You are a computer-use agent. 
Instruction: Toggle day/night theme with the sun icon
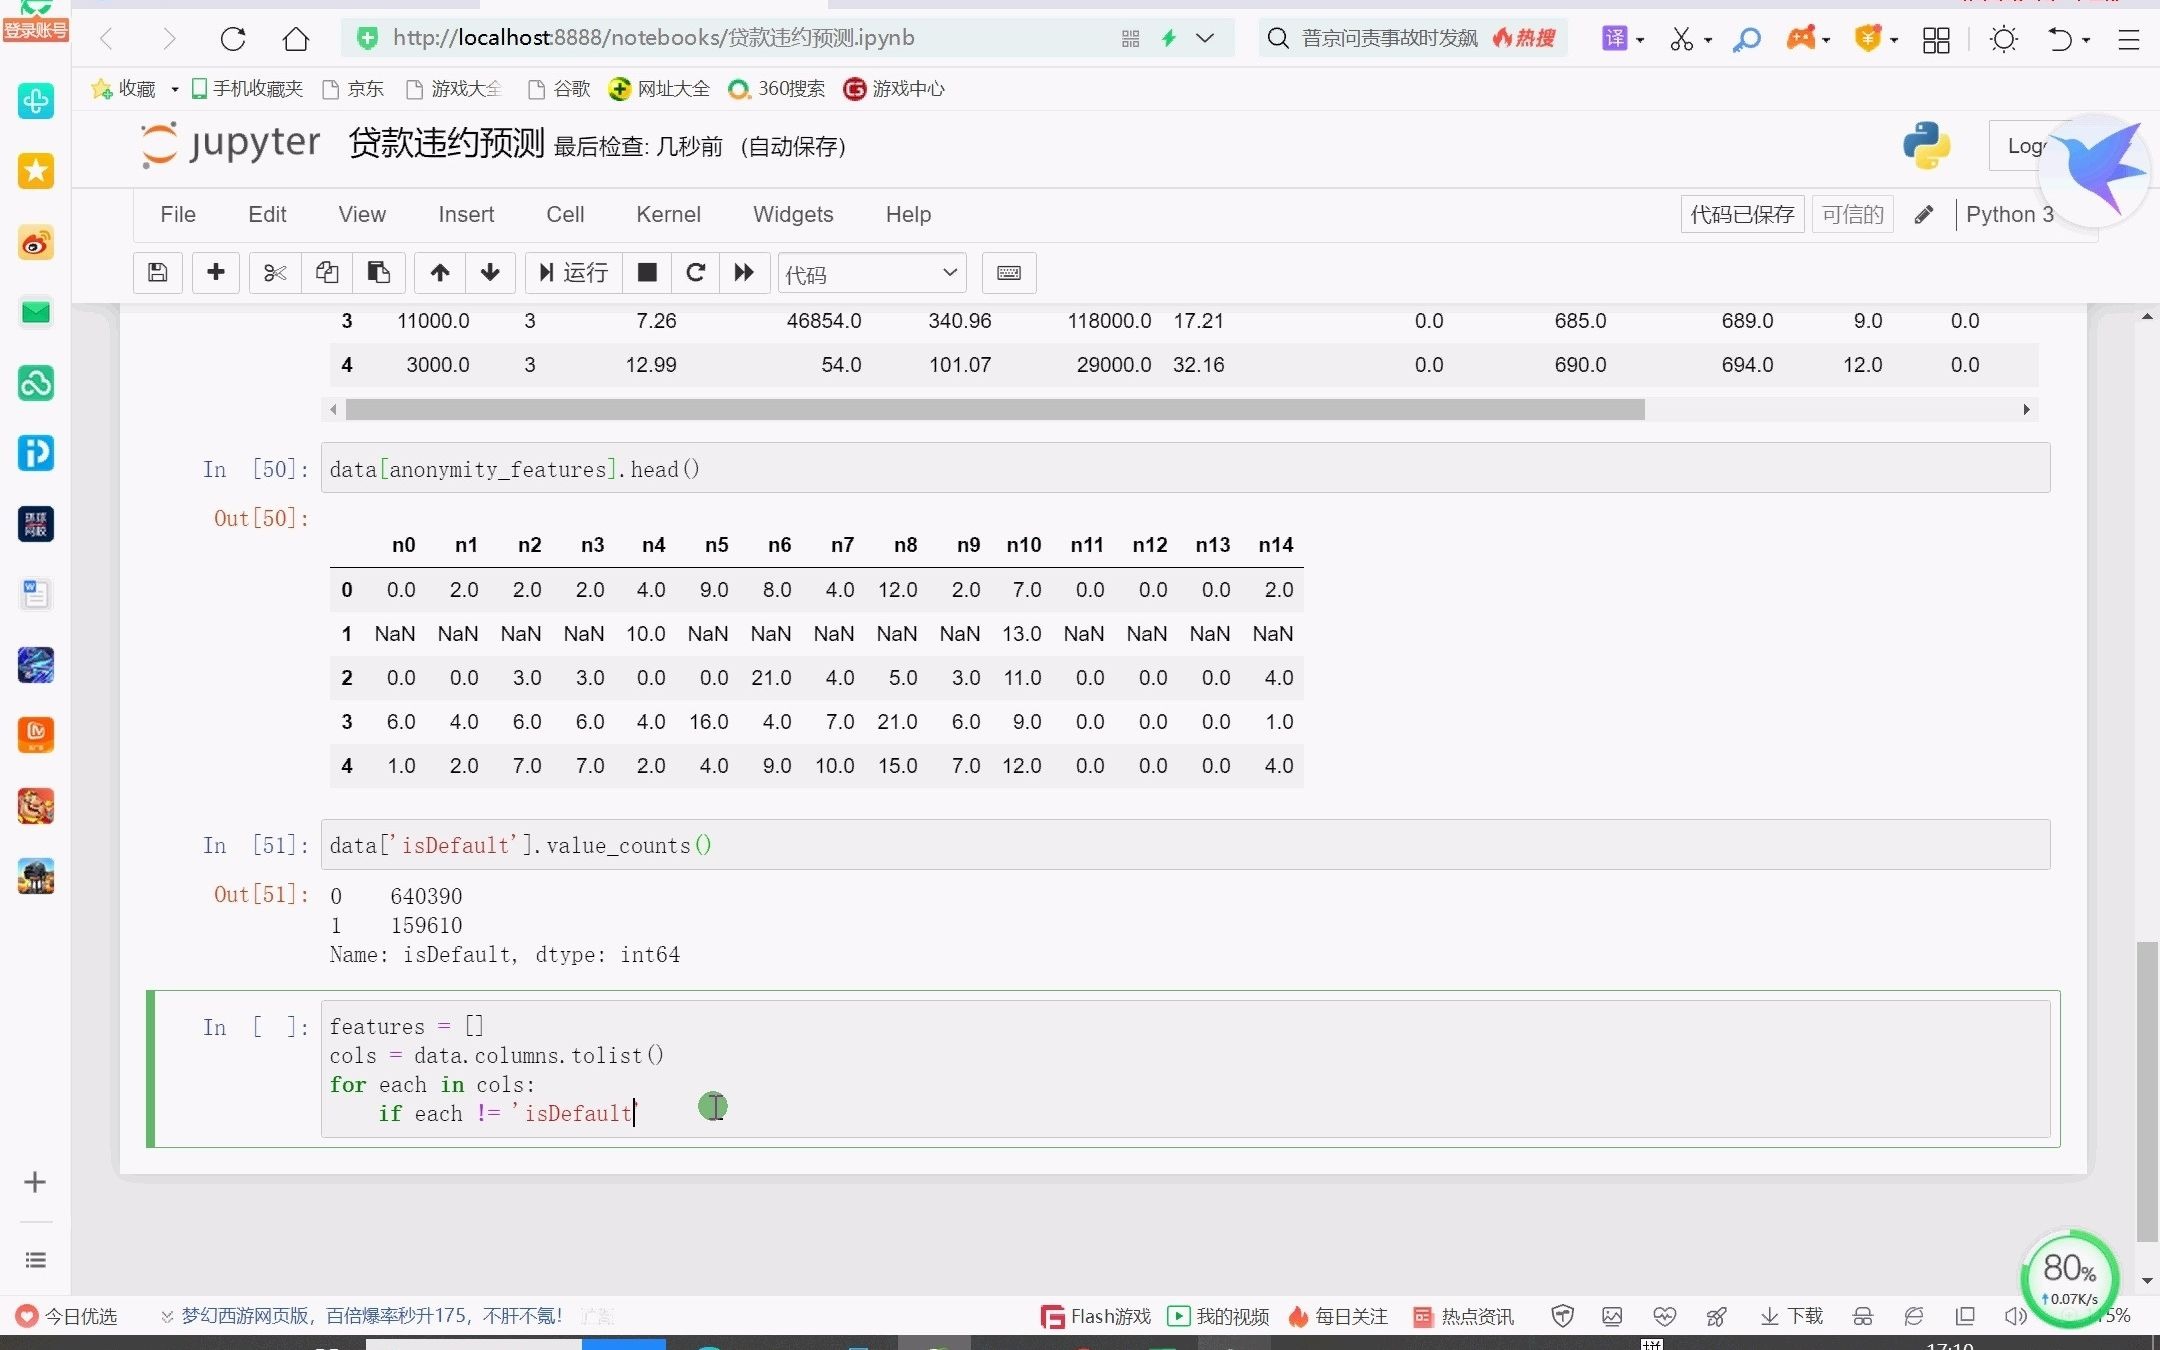[x=2003, y=38]
